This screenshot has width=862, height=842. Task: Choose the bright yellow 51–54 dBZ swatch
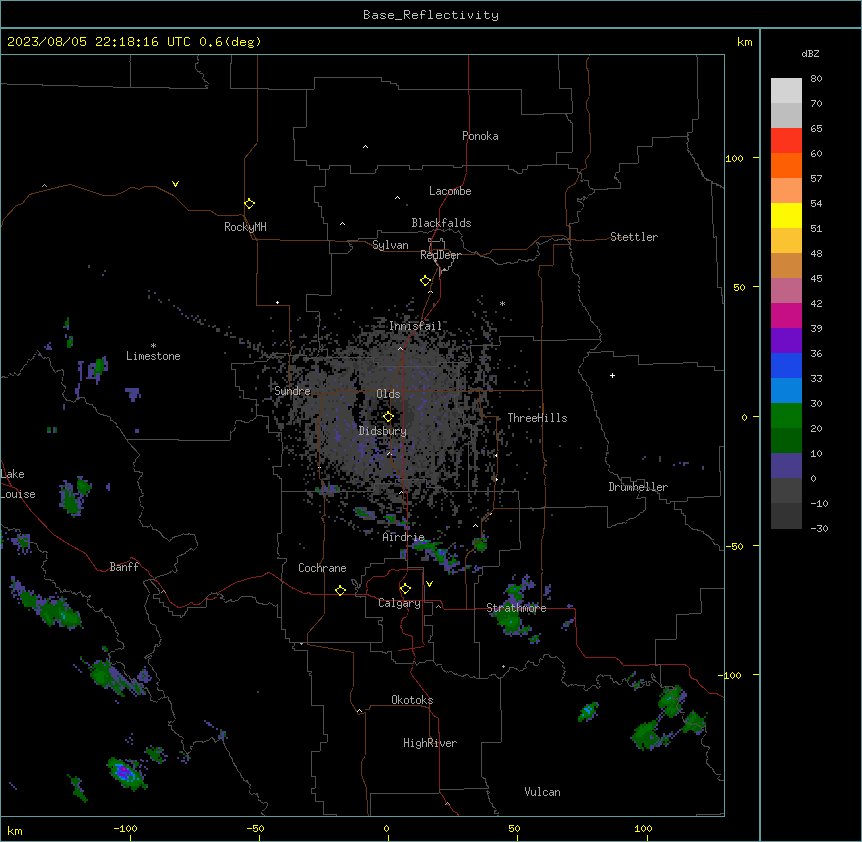(786, 215)
